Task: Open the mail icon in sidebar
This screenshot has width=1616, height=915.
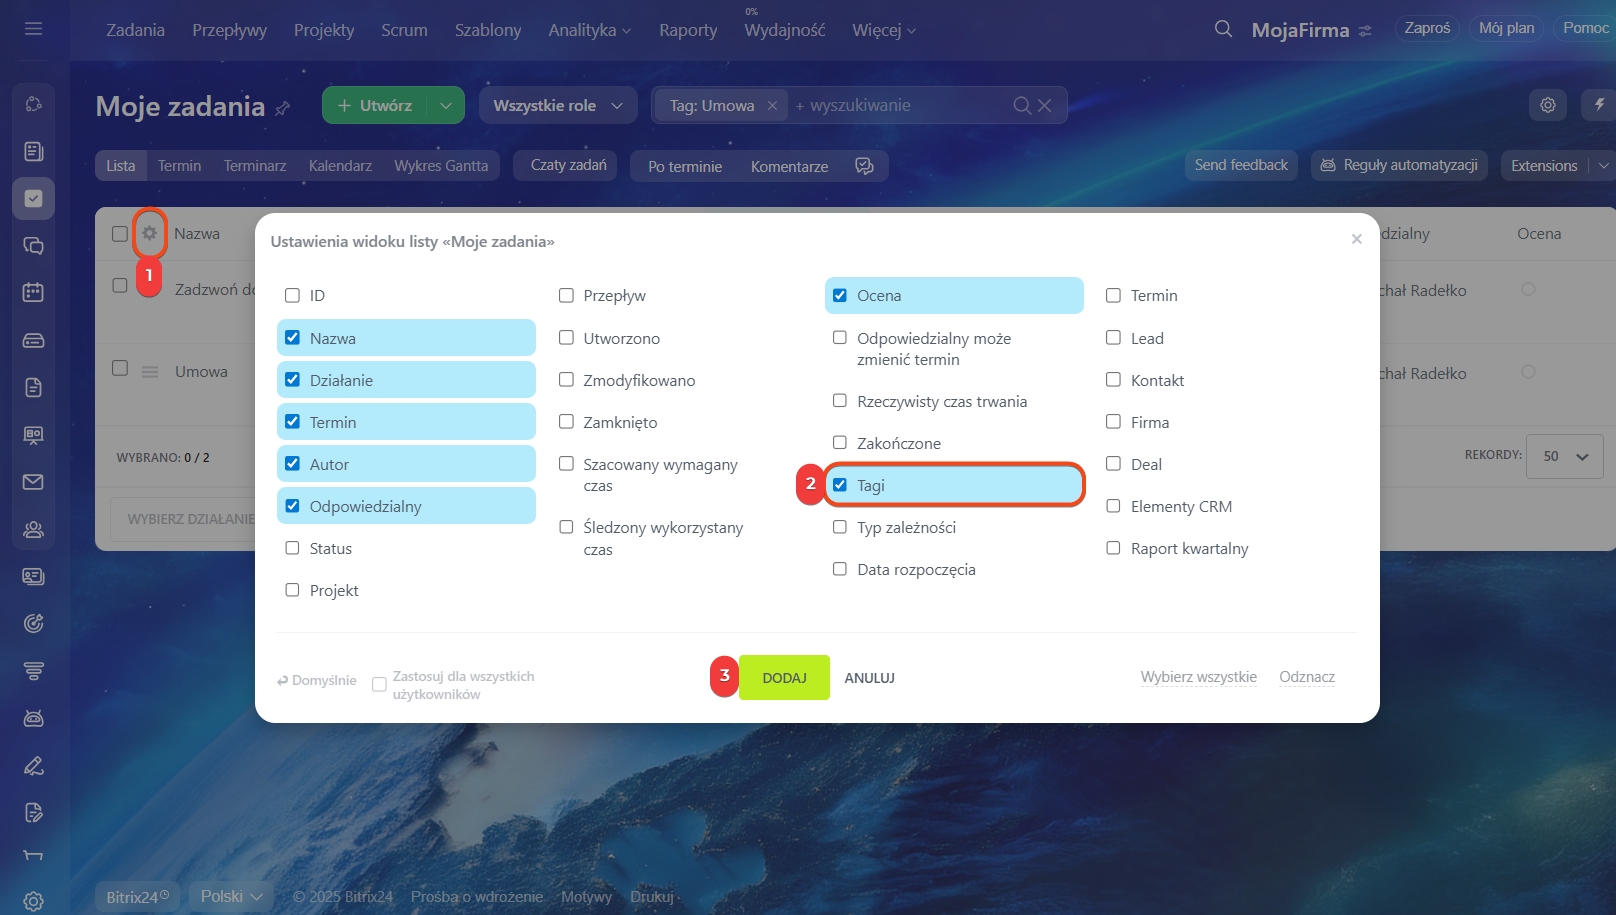Action: click(33, 482)
